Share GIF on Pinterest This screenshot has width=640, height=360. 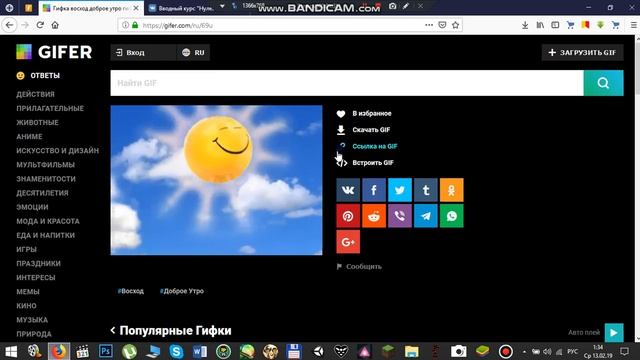(x=348, y=216)
